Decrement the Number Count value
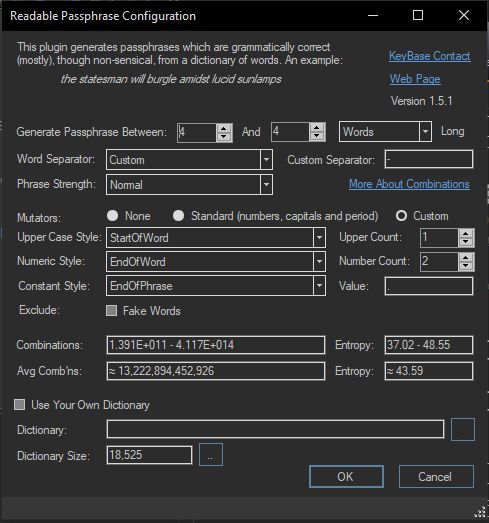489x523 pixels. pyautogui.click(x=466, y=266)
